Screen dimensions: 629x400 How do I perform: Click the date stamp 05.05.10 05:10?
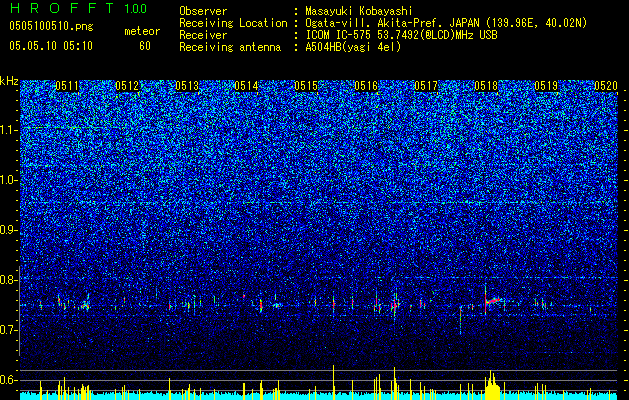pyautogui.click(x=51, y=46)
